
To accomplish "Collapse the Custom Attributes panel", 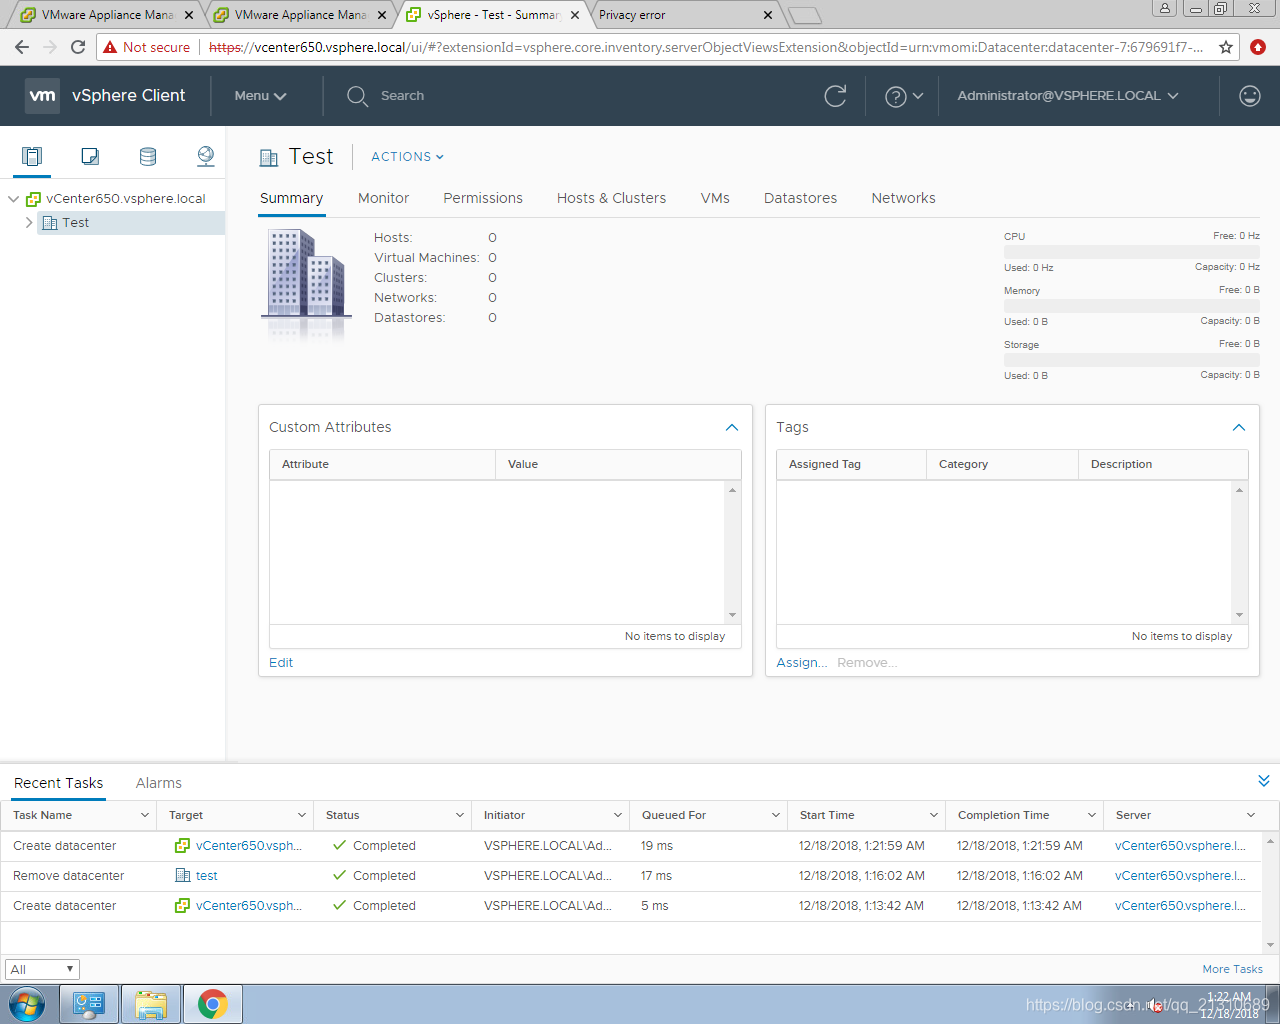I will click(732, 427).
